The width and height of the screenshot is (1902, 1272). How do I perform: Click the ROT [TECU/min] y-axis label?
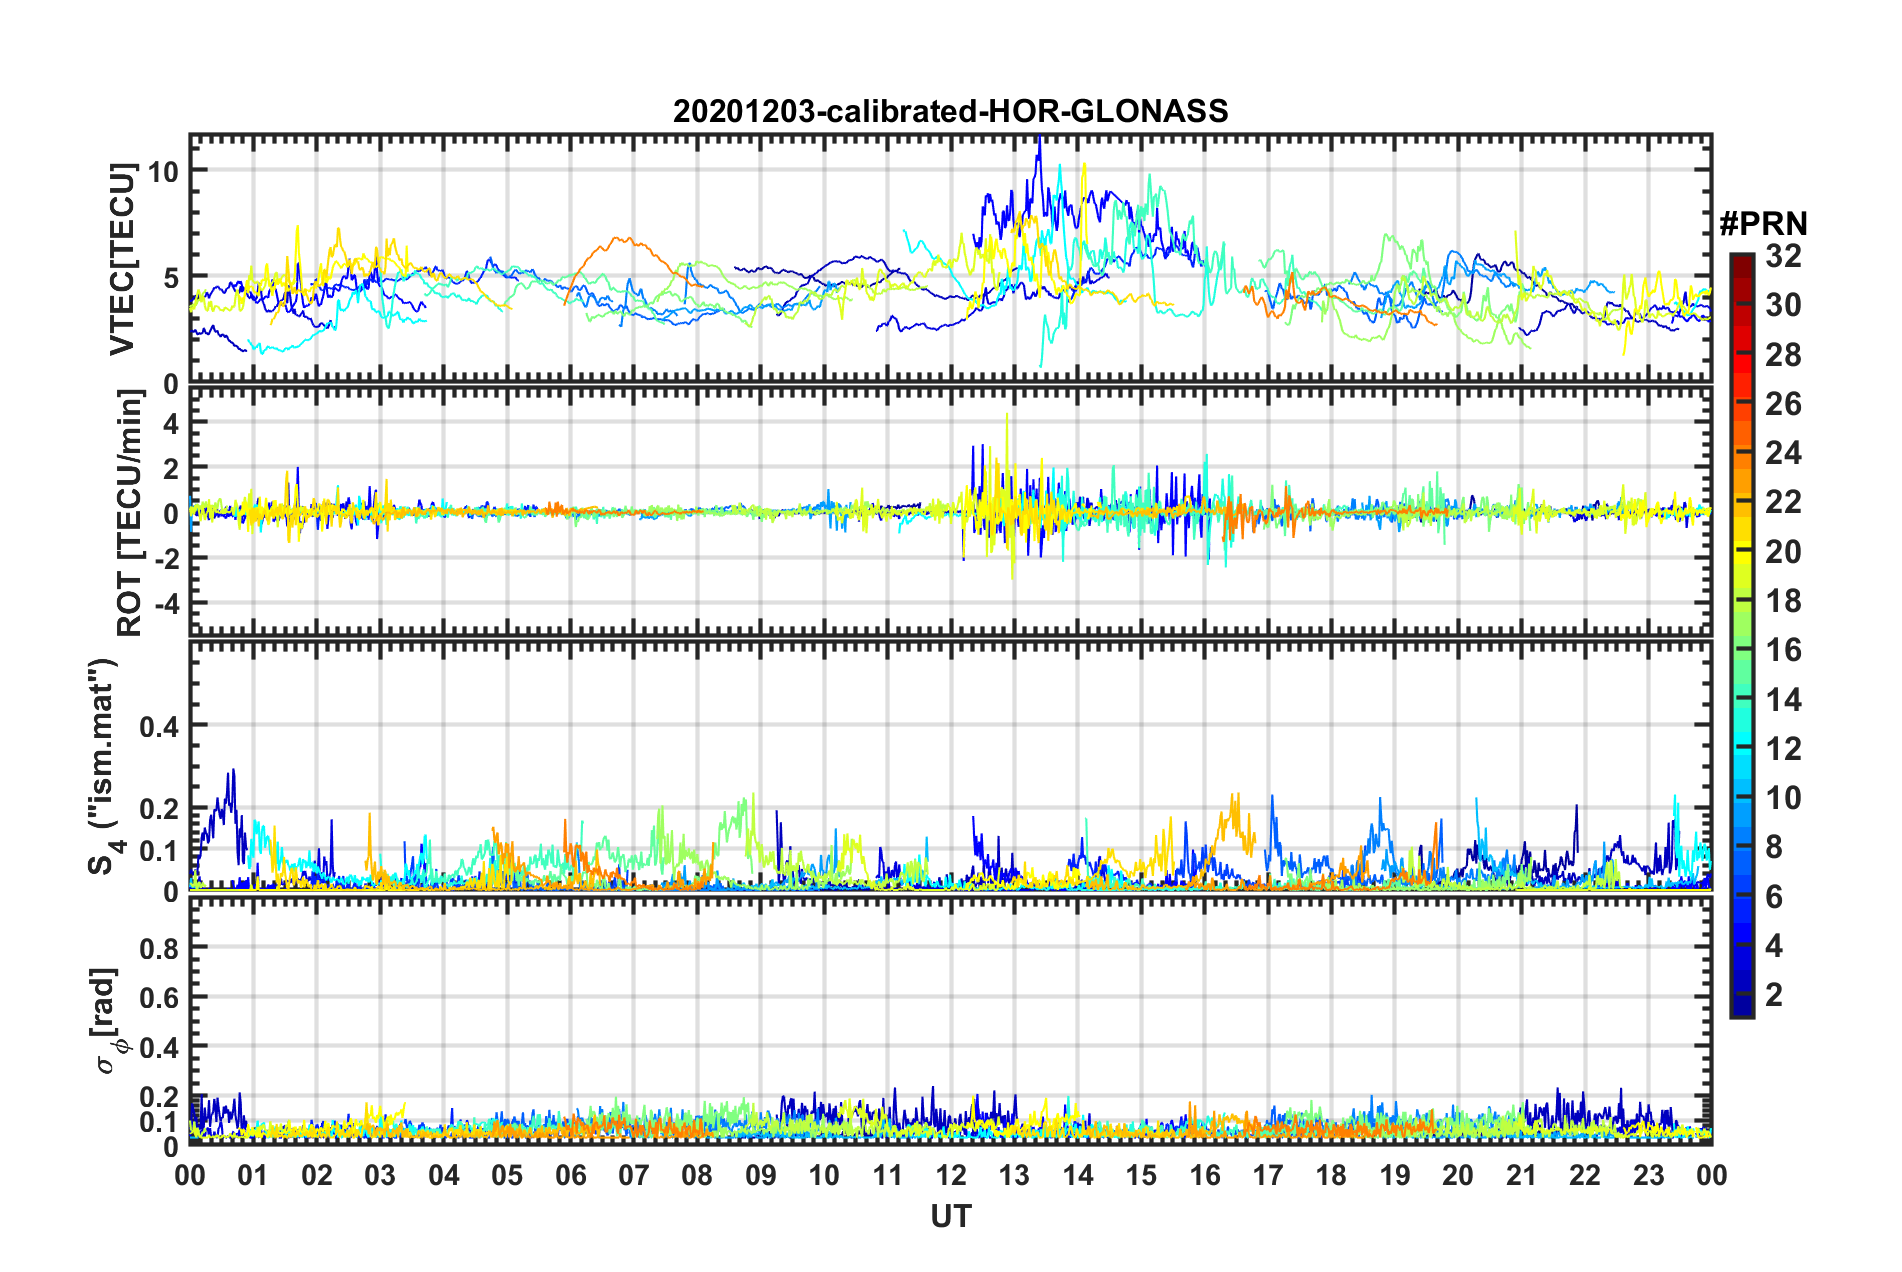click(130, 513)
